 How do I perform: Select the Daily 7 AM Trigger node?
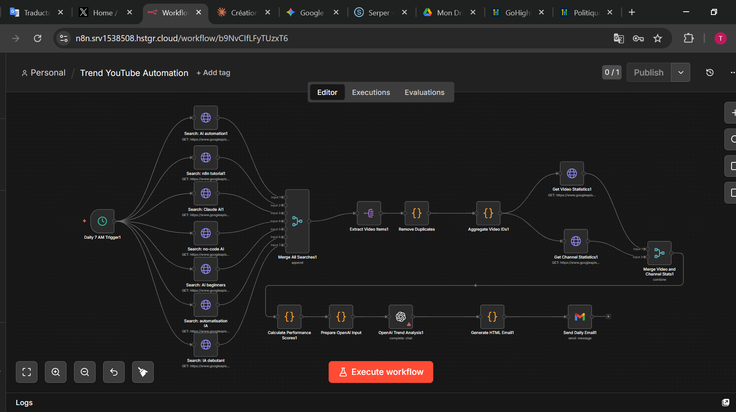pyautogui.click(x=102, y=221)
